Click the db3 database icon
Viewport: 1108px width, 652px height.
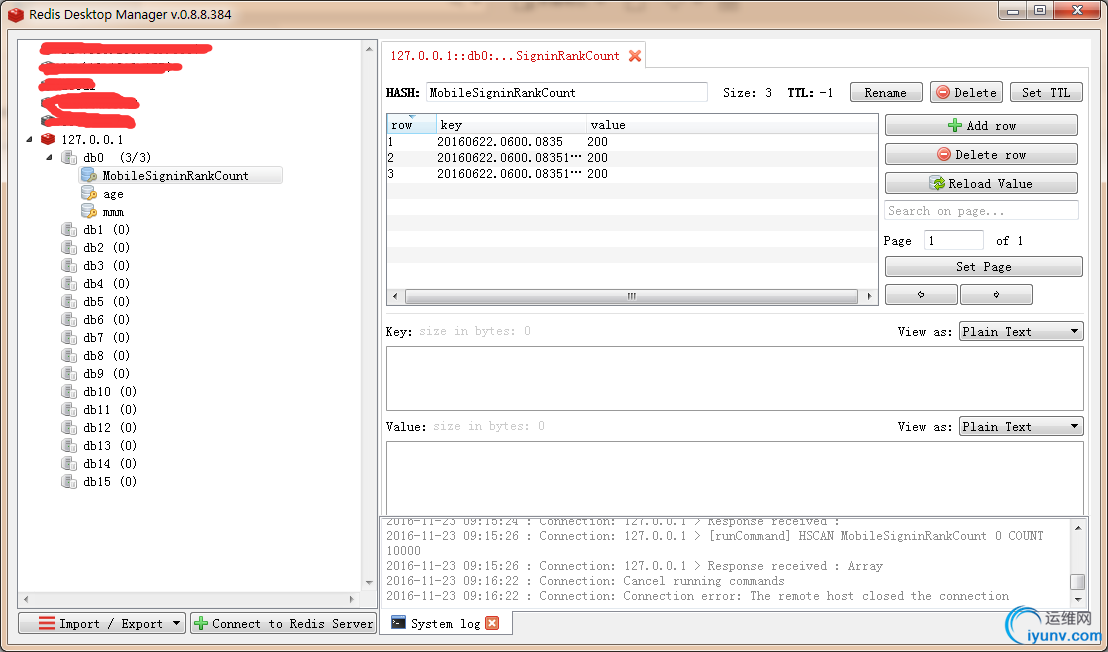(x=69, y=266)
